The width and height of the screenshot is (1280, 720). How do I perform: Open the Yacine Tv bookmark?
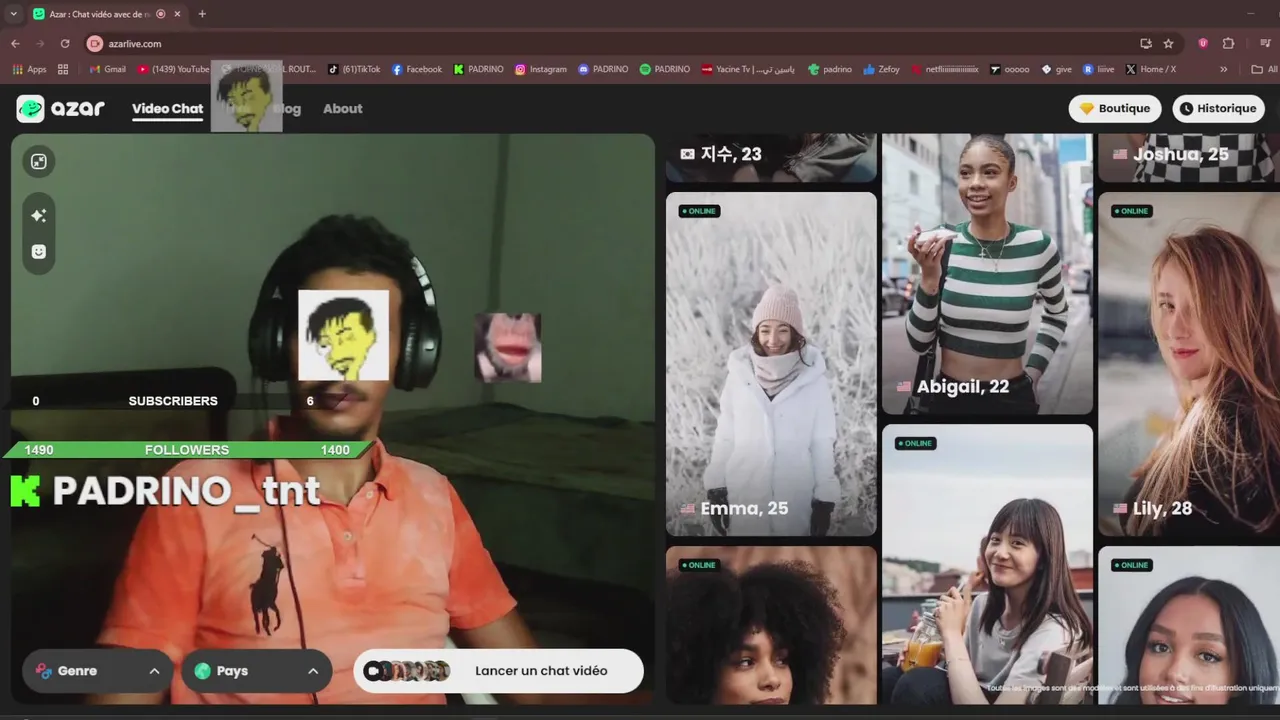tap(749, 69)
